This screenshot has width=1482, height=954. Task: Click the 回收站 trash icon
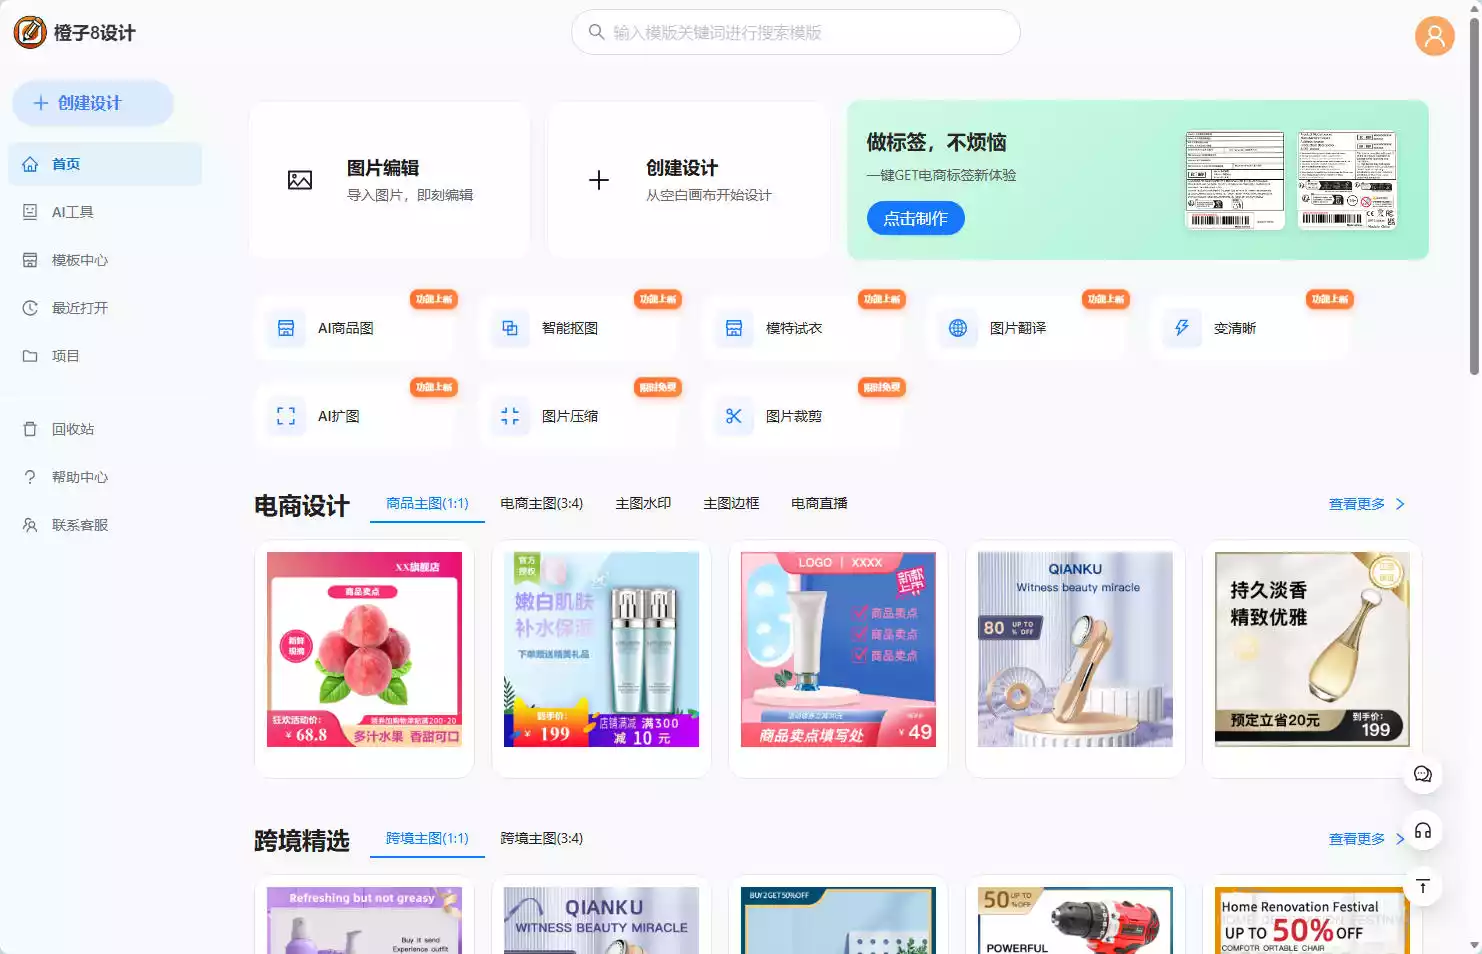point(30,429)
